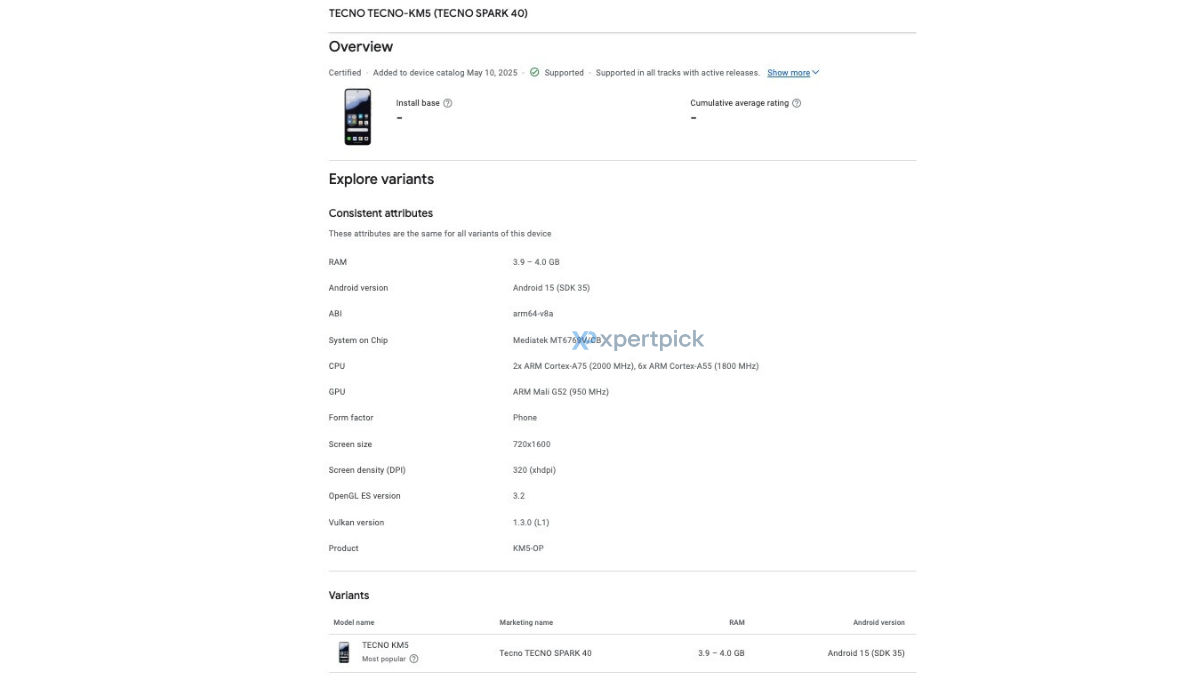Open the phone image in Overview
Viewport: 1200px width, 680px height.
point(357,117)
